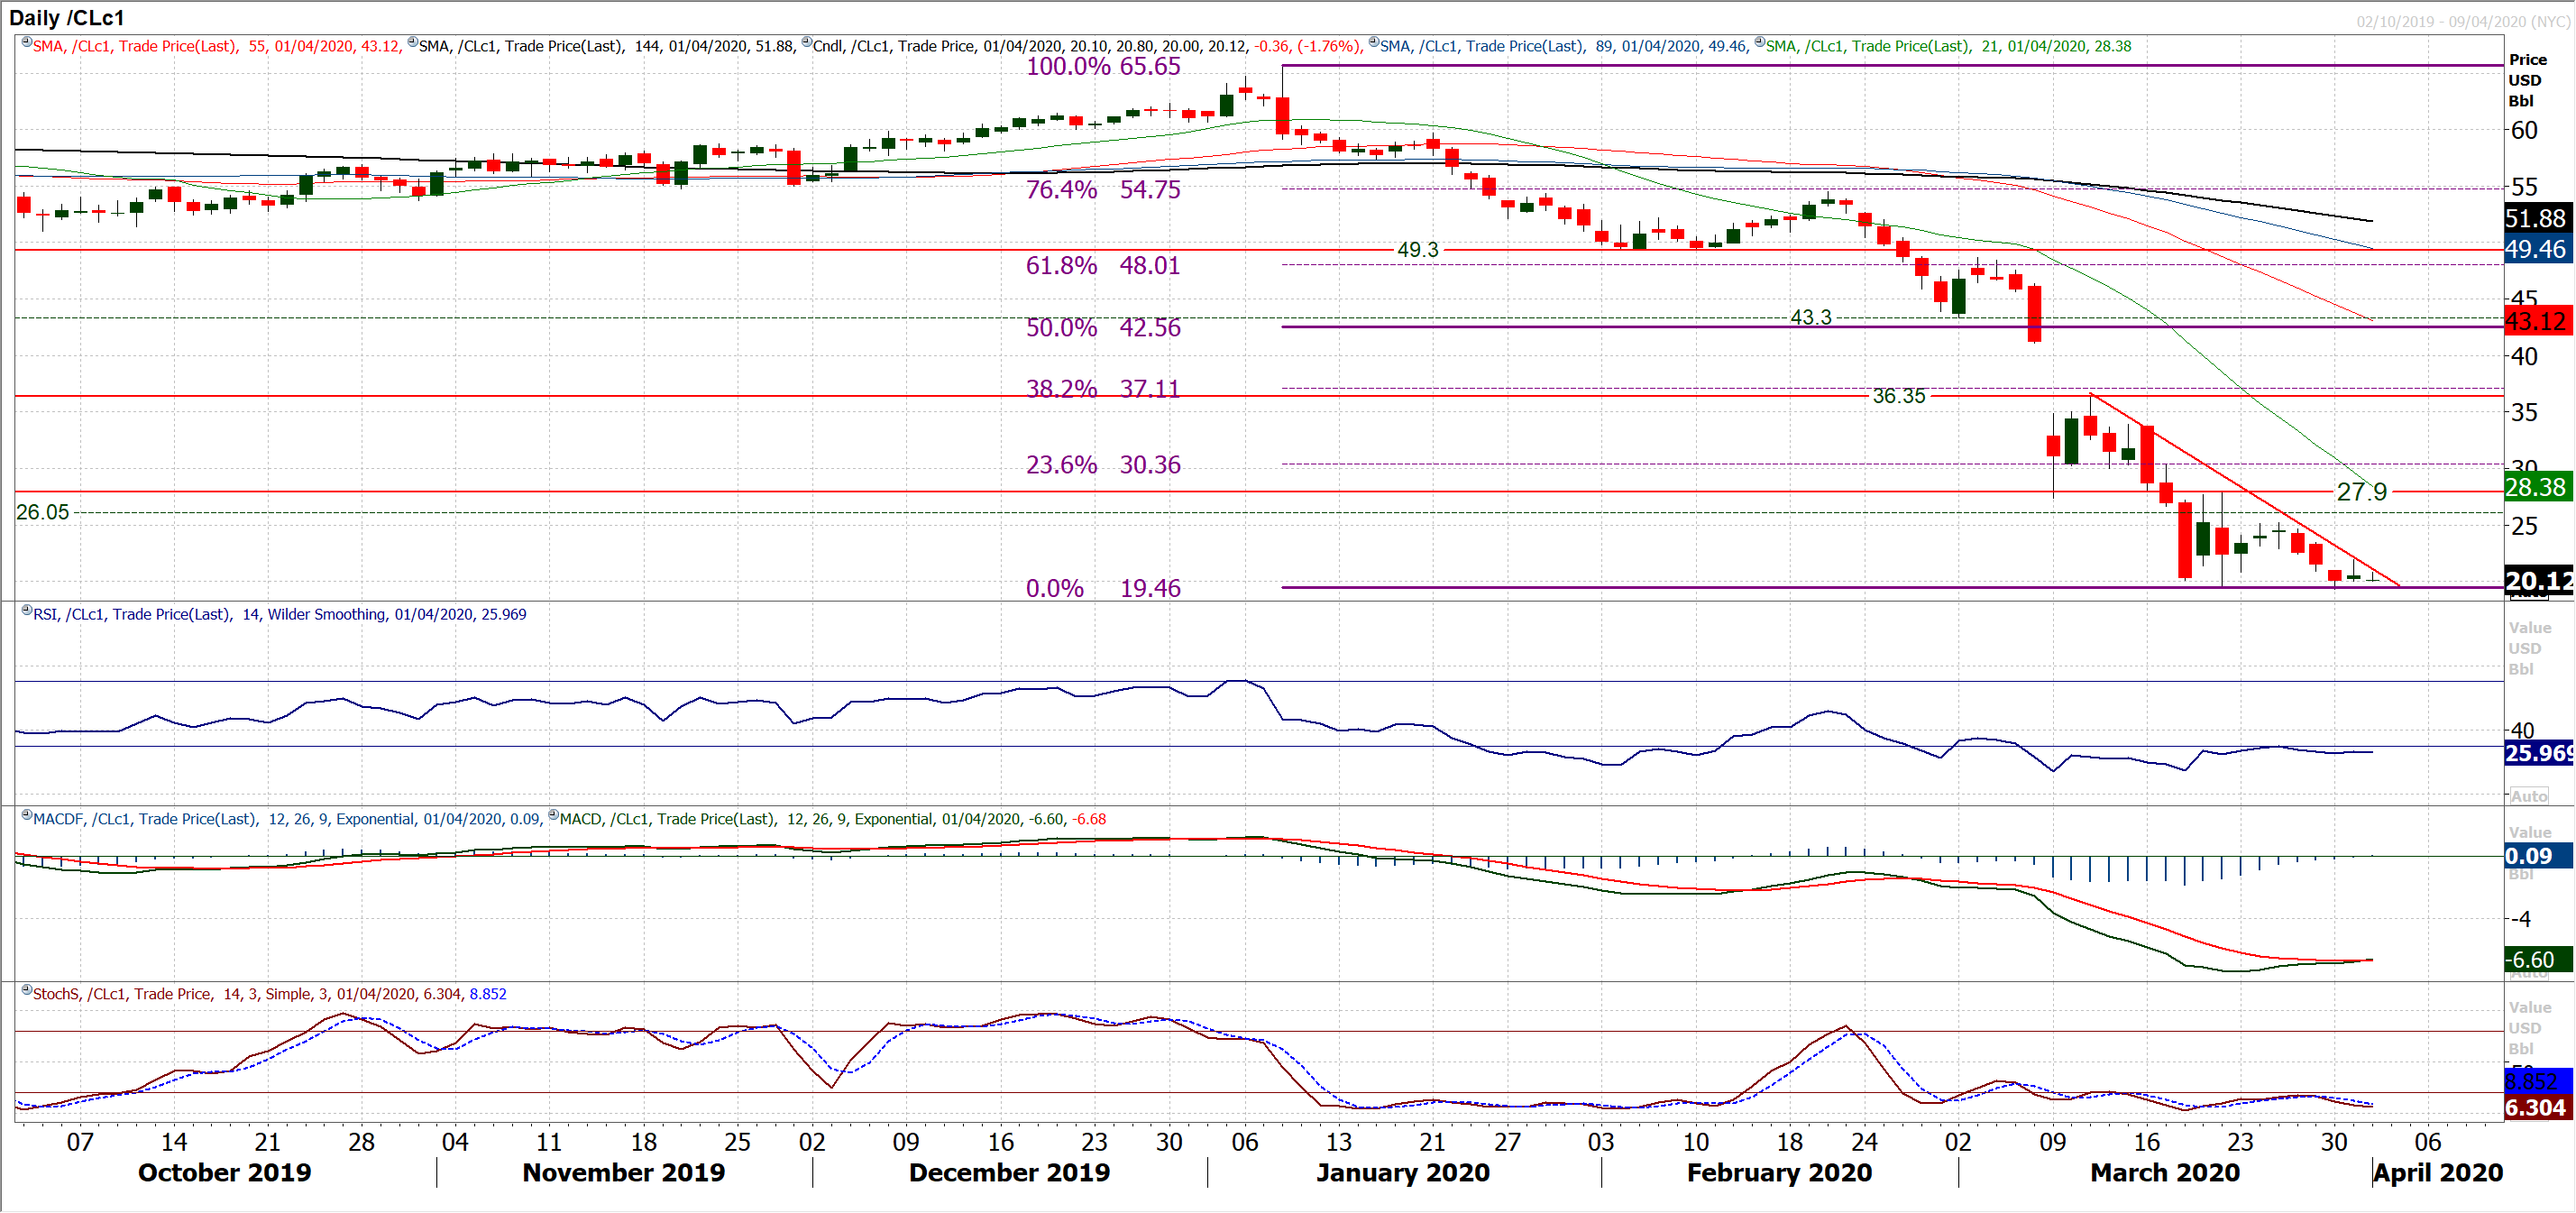The height and width of the screenshot is (1213, 2576).
Task: Select the blue SMA 89 legend text
Action: (1564, 46)
